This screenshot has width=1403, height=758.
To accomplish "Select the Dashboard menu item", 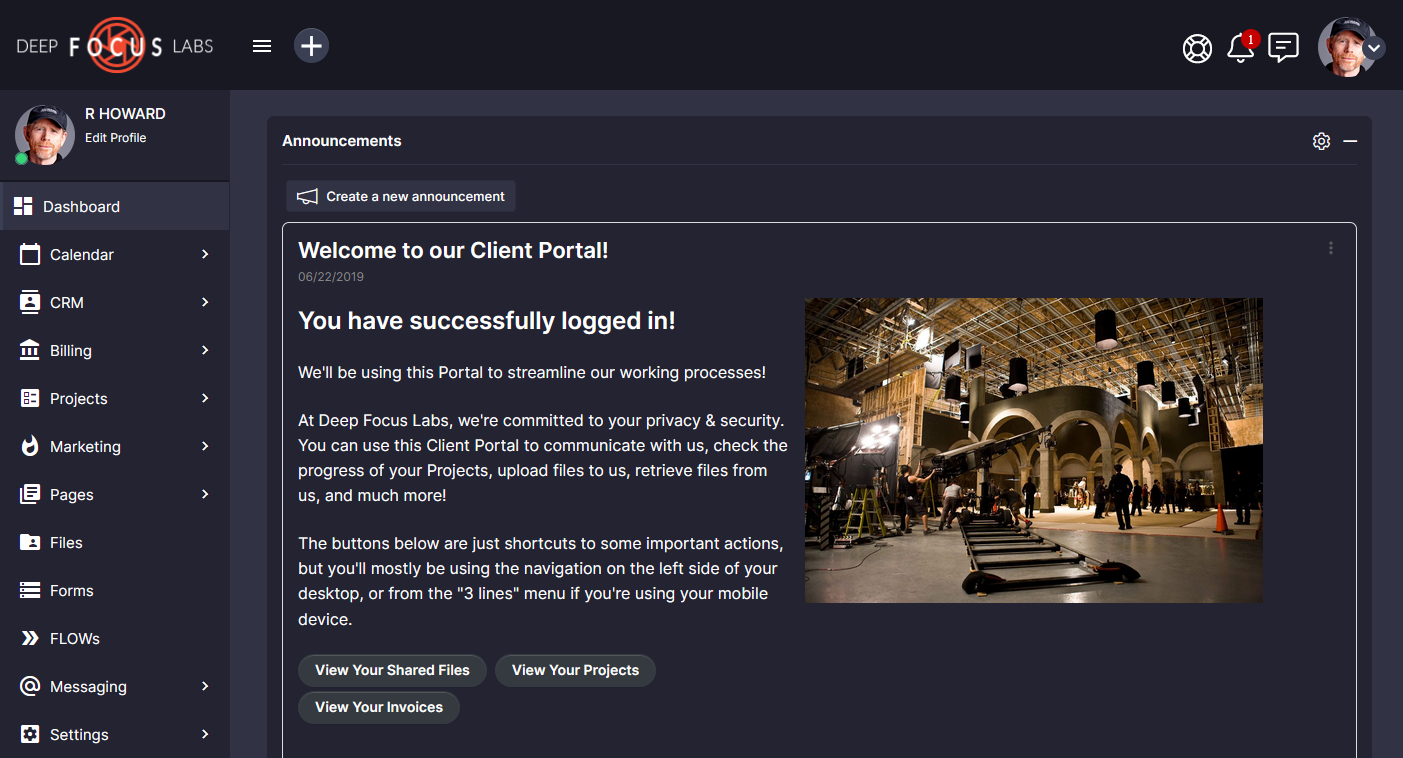I will tap(115, 206).
